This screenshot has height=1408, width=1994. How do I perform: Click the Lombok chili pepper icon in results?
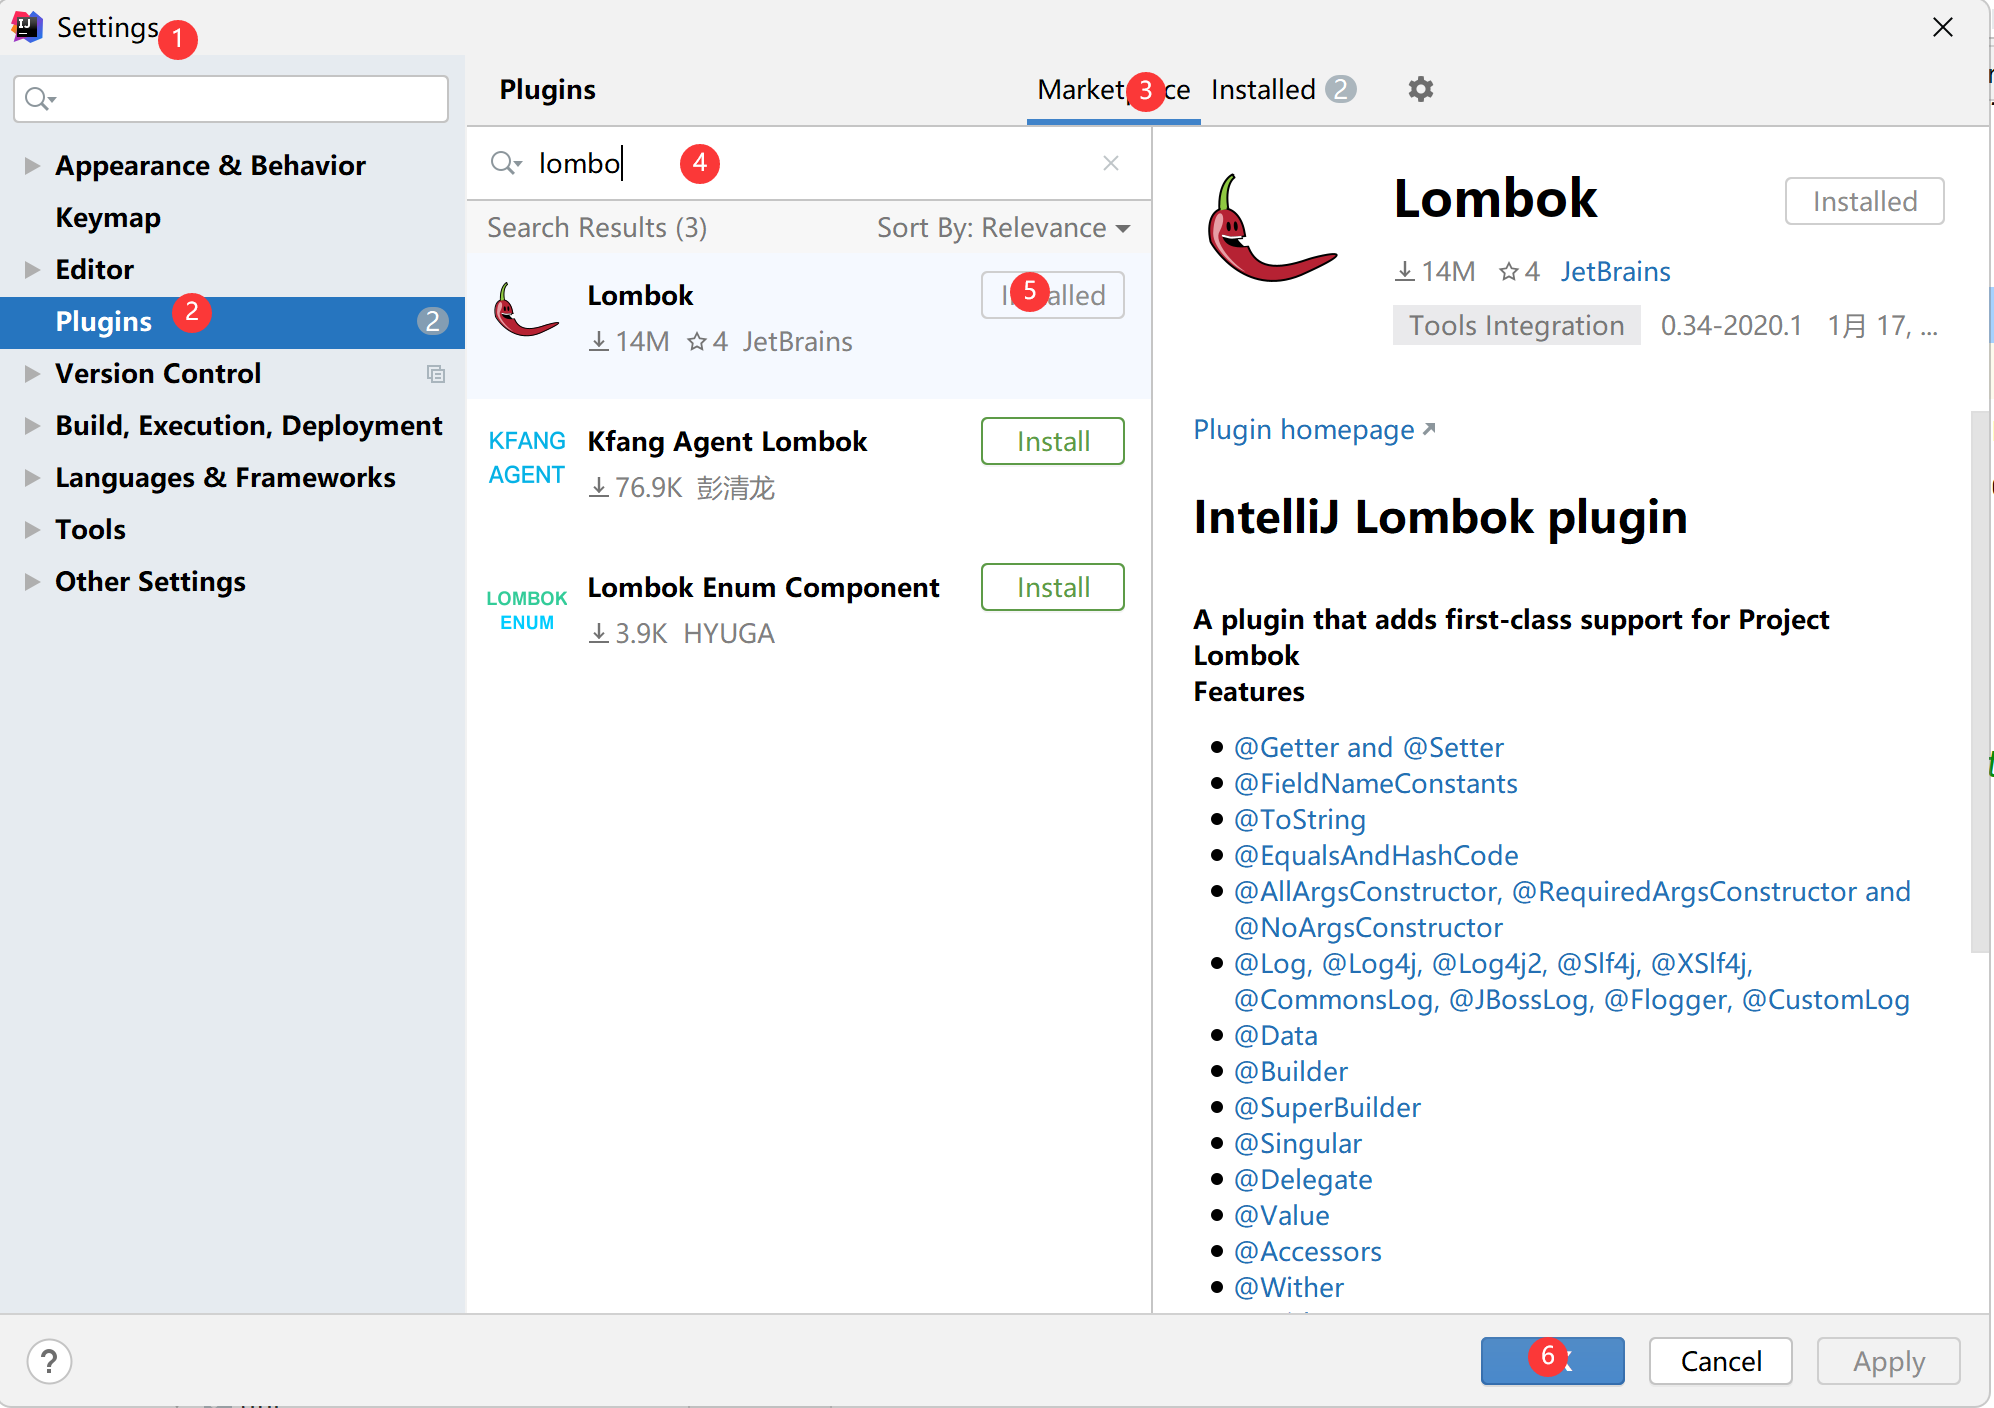click(526, 311)
